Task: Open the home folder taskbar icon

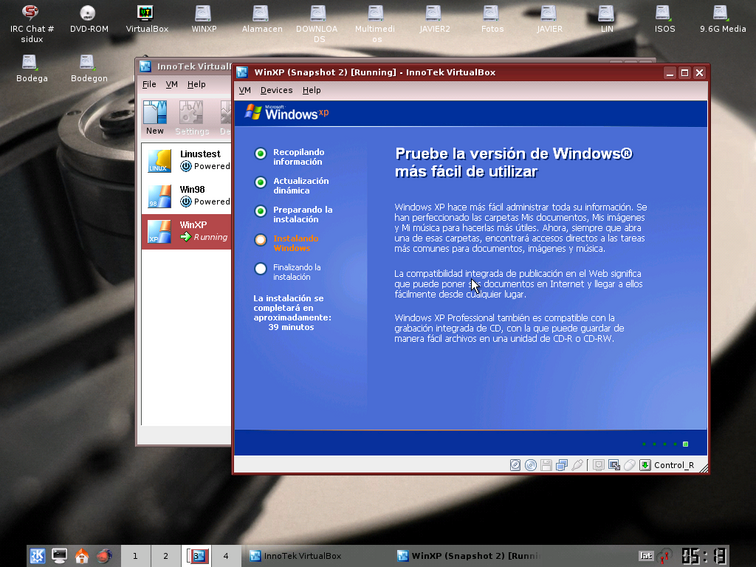Action: pyautogui.click(x=81, y=556)
